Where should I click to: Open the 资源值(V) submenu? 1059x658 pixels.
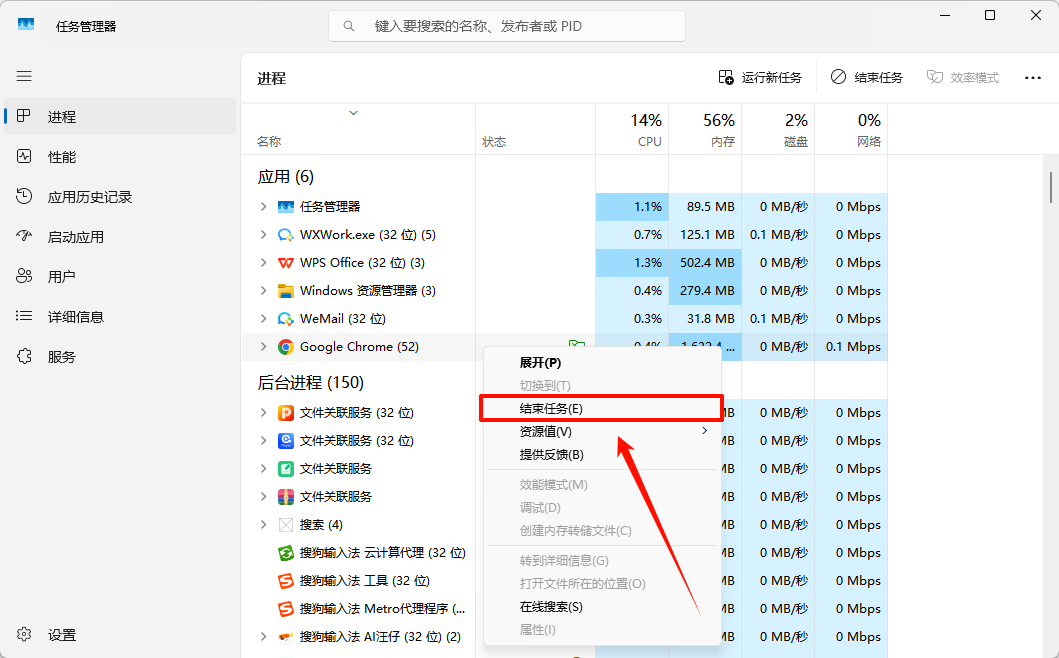[600, 432]
